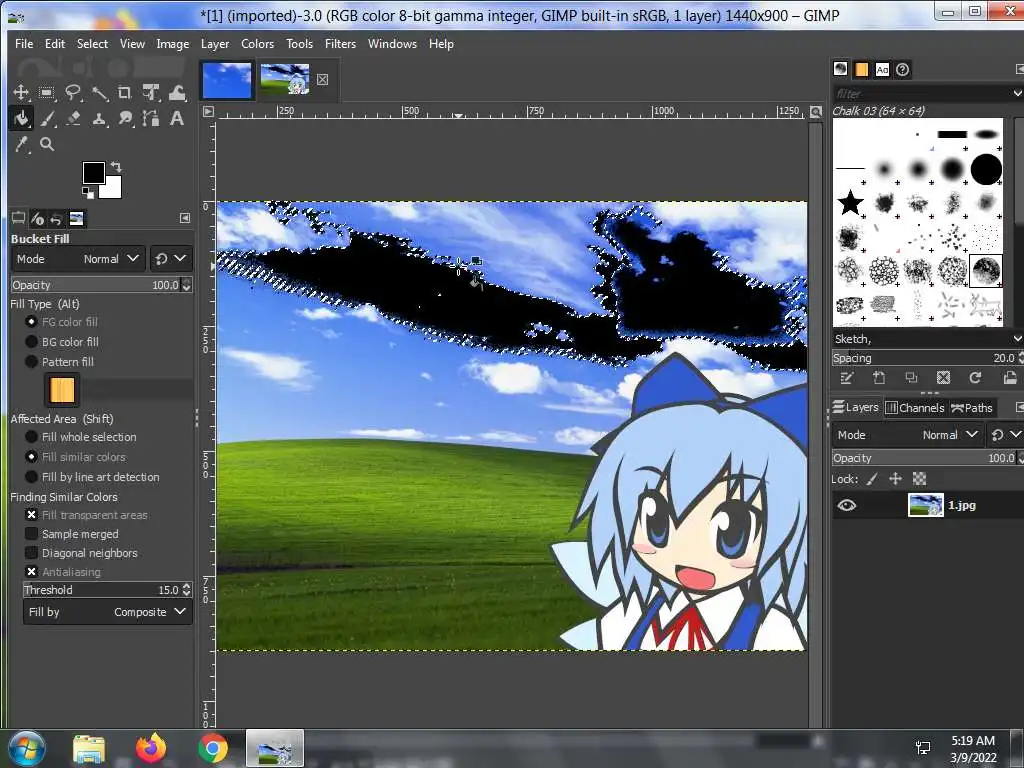Image resolution: width=1024 pixels, height=768 pixels.
Task: Toggle lock pixels on layer
Action: (872, 479)
